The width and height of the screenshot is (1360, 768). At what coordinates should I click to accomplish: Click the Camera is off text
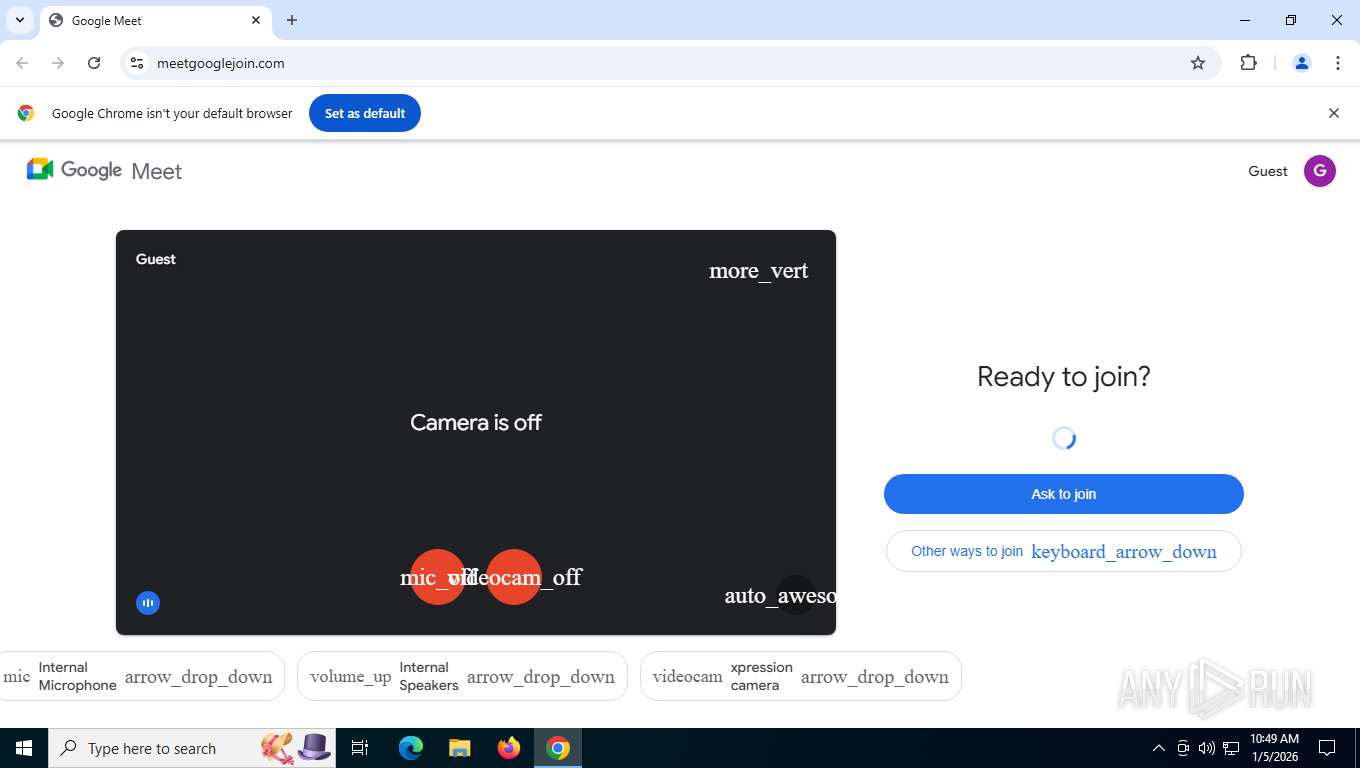[476, 422]
